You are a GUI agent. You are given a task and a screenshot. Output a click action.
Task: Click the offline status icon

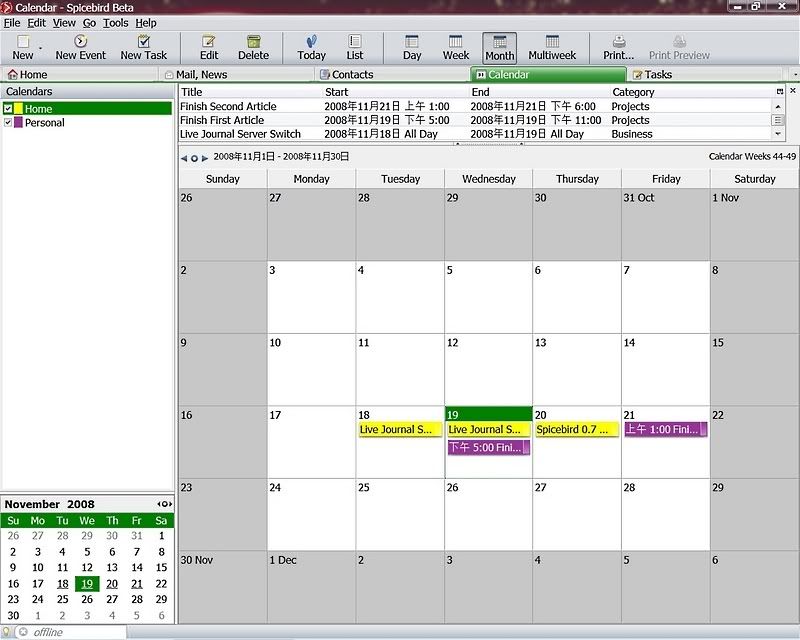pyautogui.click(x=23, y=632)
